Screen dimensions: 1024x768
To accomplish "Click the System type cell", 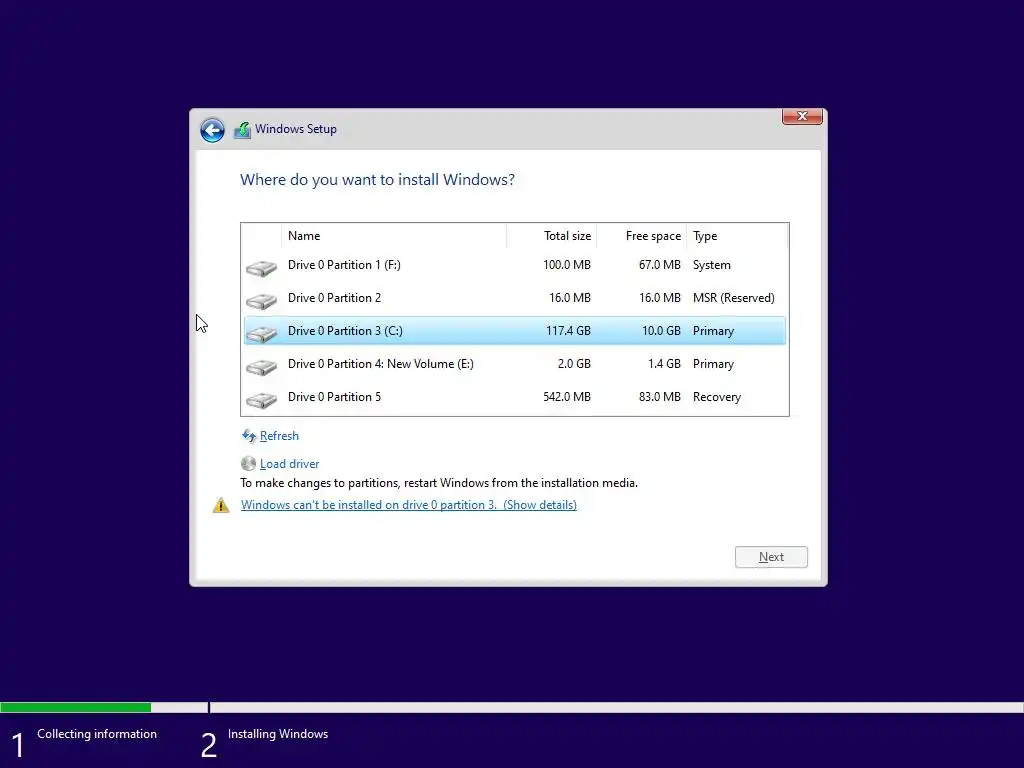I will 712,264.
